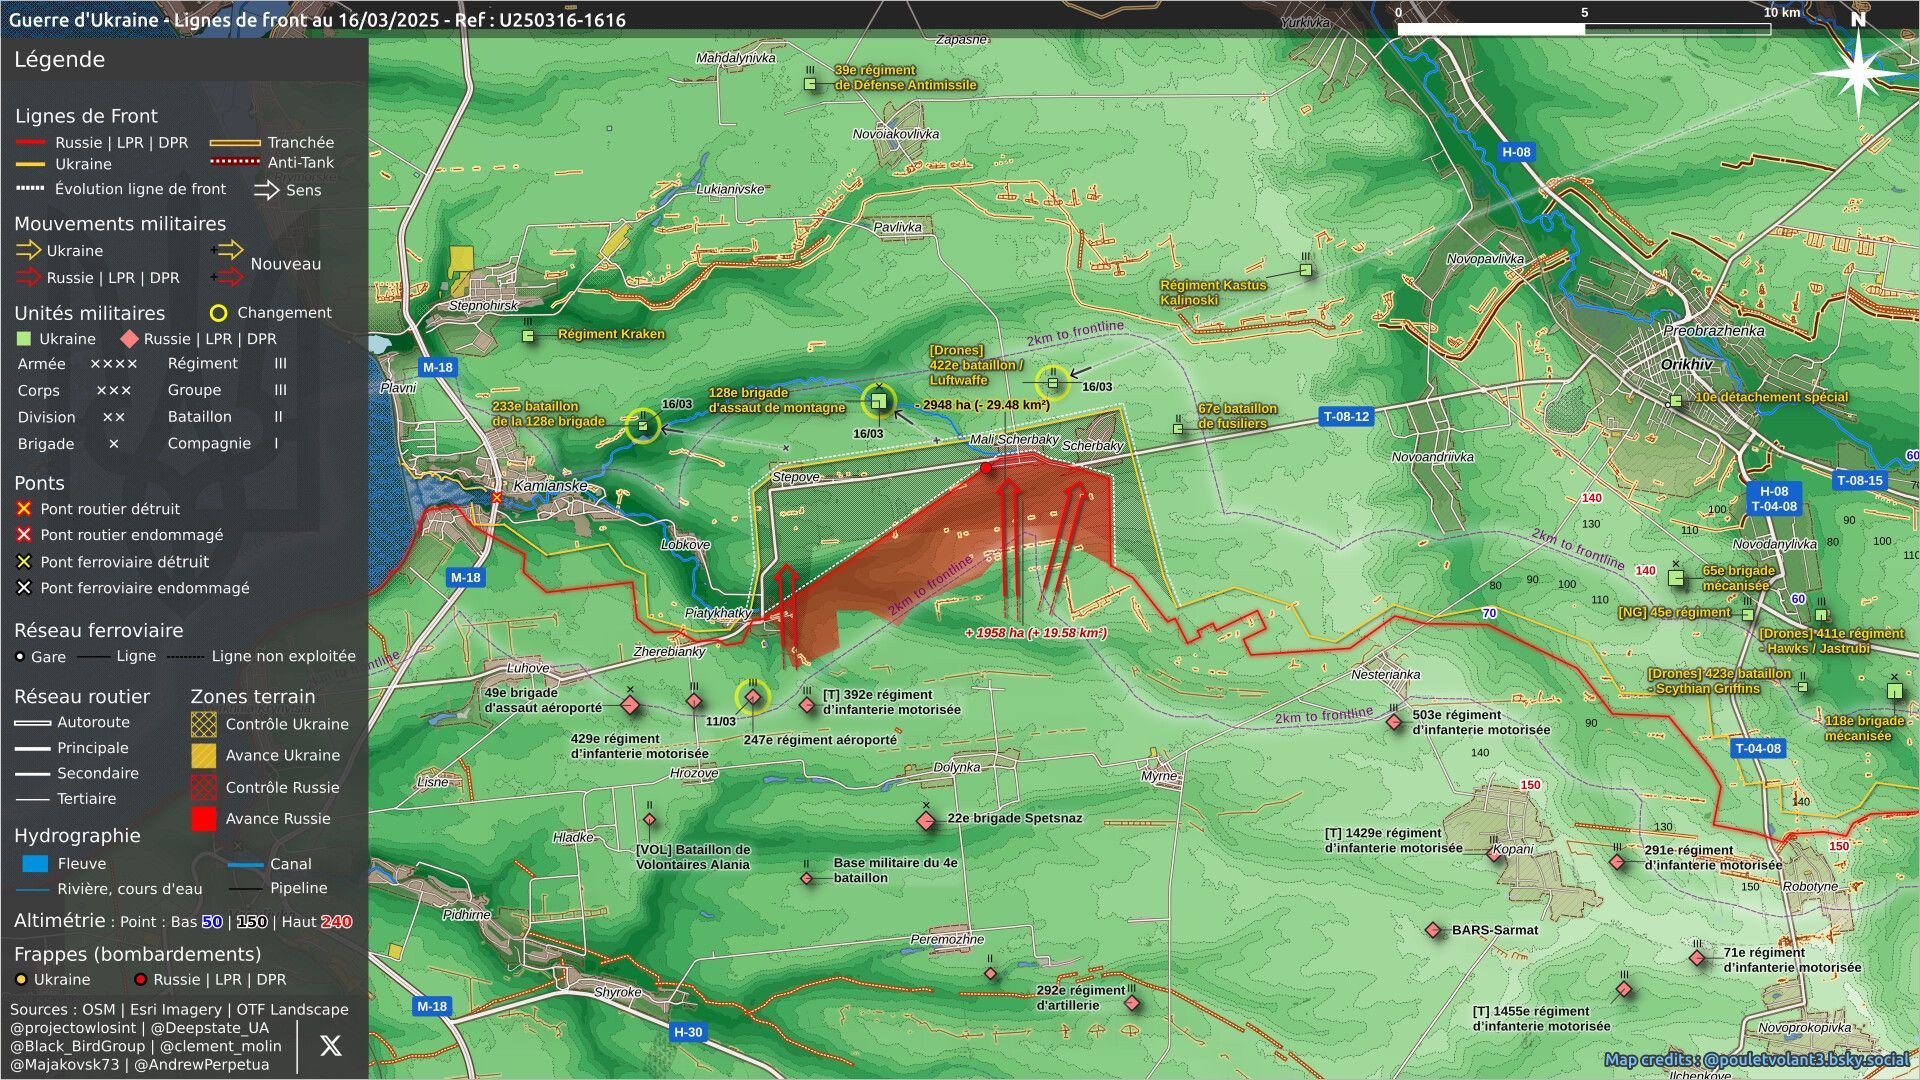Click the Avance Russie red swatch in legend
This screenshot has height=1080, width=1920.
tap(204, 819)
